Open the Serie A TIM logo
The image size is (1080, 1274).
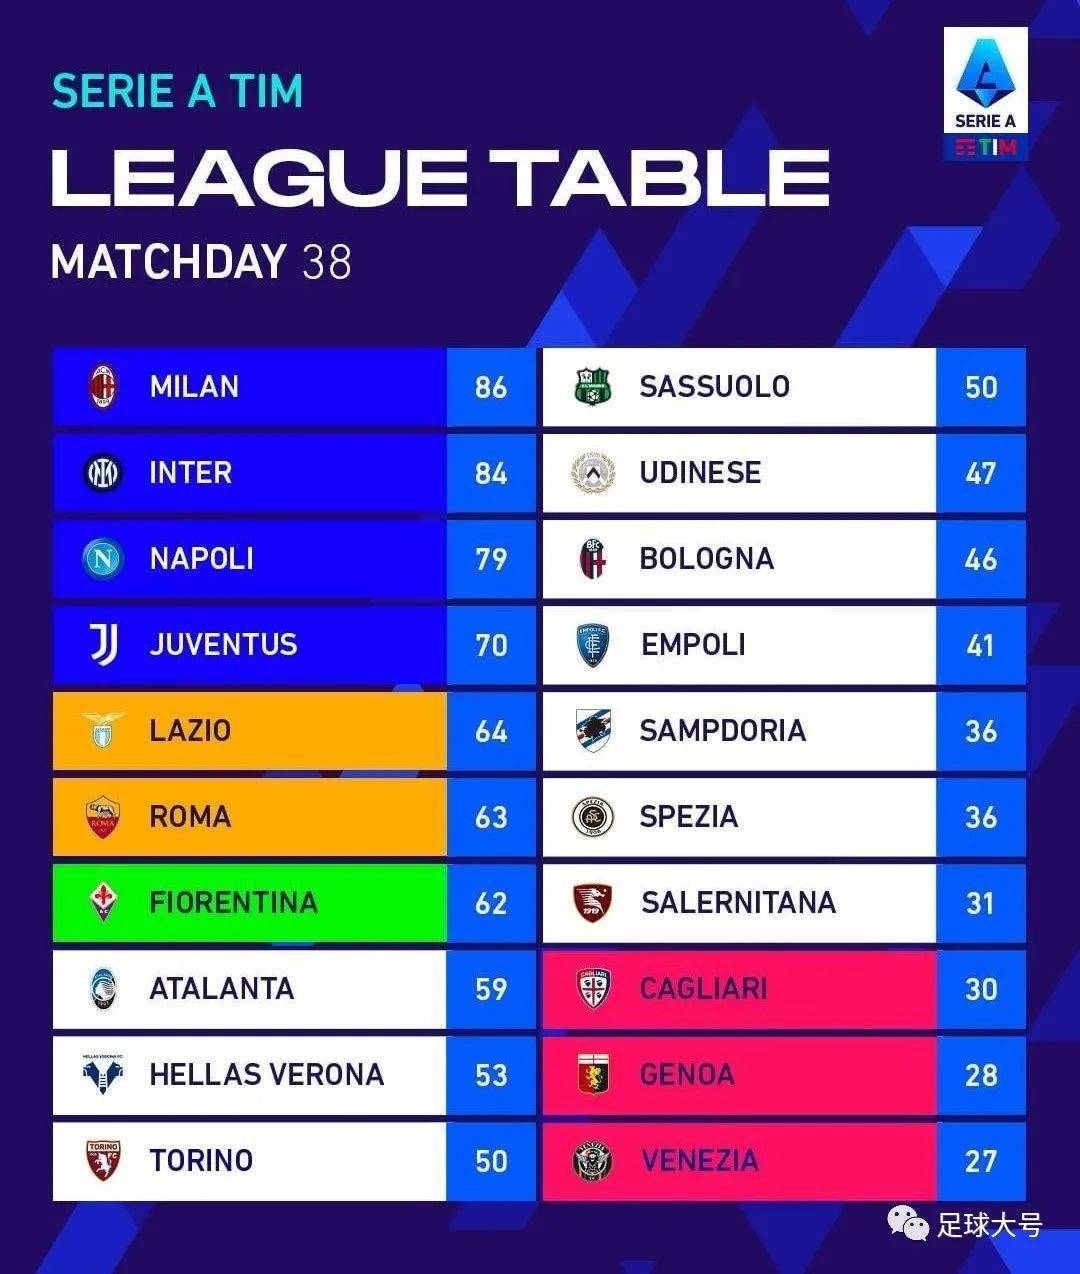[x=986, y=95]
